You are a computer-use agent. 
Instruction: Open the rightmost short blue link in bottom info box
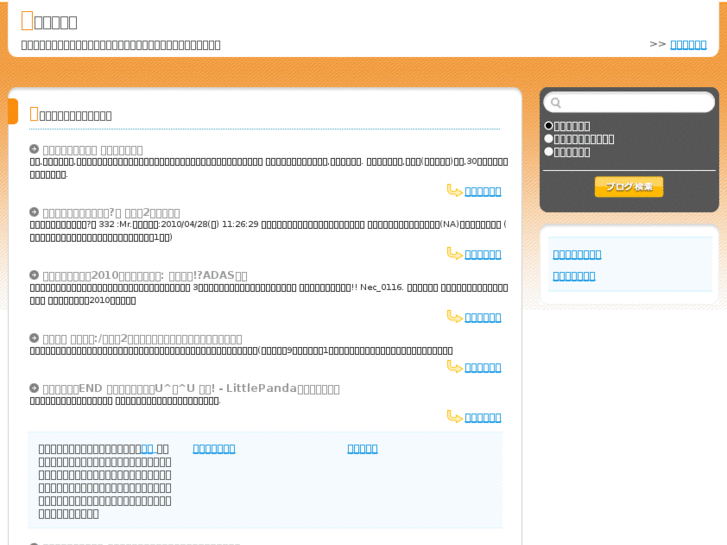pos(363,449)
